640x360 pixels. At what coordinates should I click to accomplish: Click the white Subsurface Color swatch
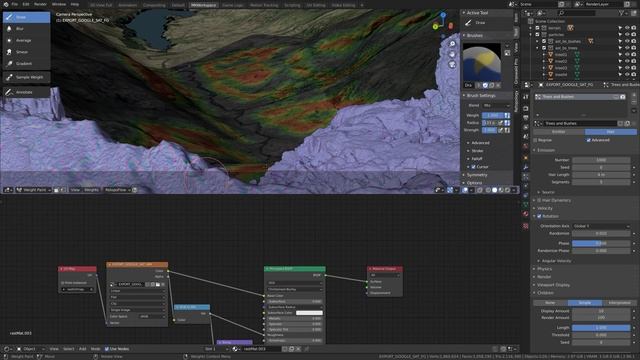pyautogui.click(x=309, y=313)
